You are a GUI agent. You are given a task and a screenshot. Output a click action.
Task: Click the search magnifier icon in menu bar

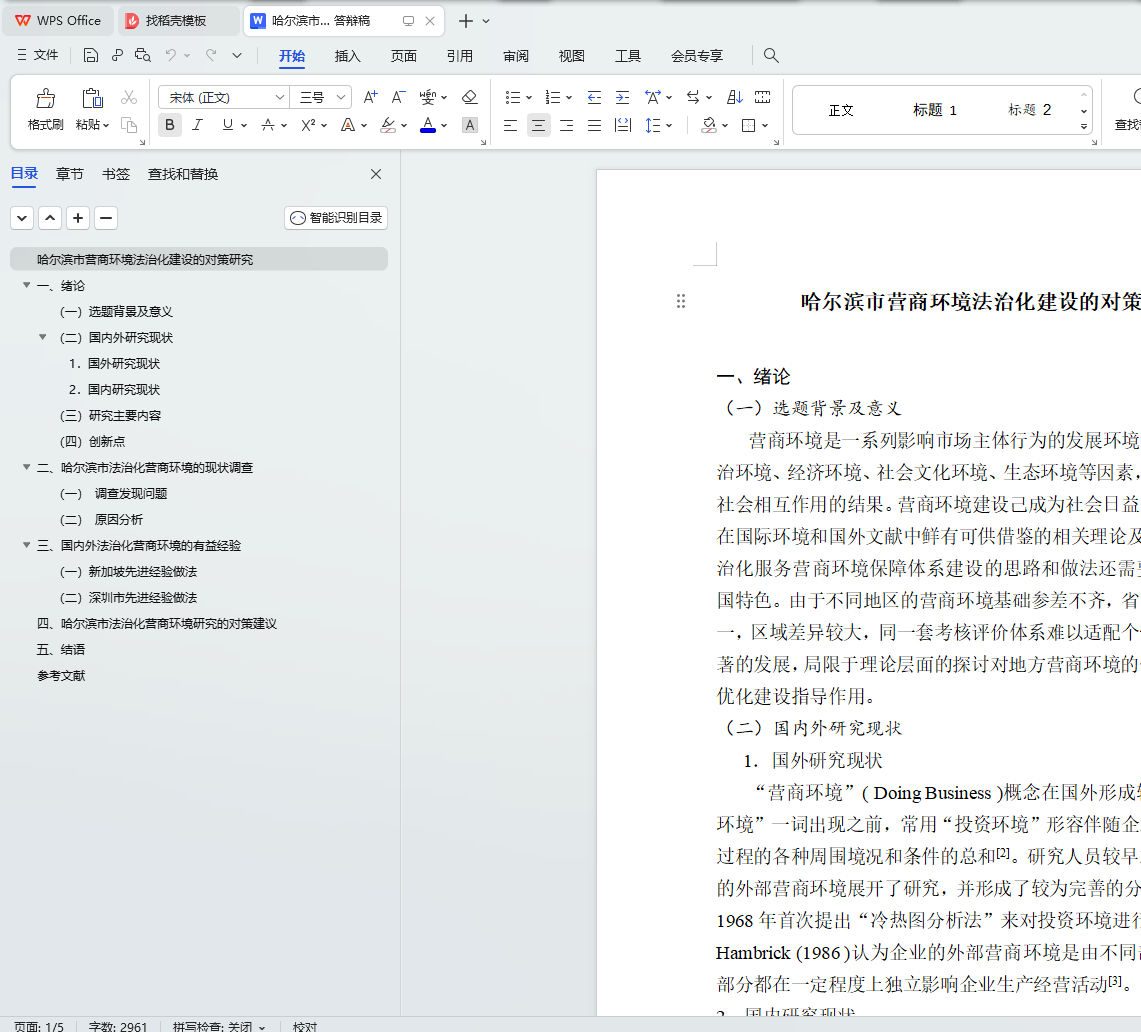771,56
